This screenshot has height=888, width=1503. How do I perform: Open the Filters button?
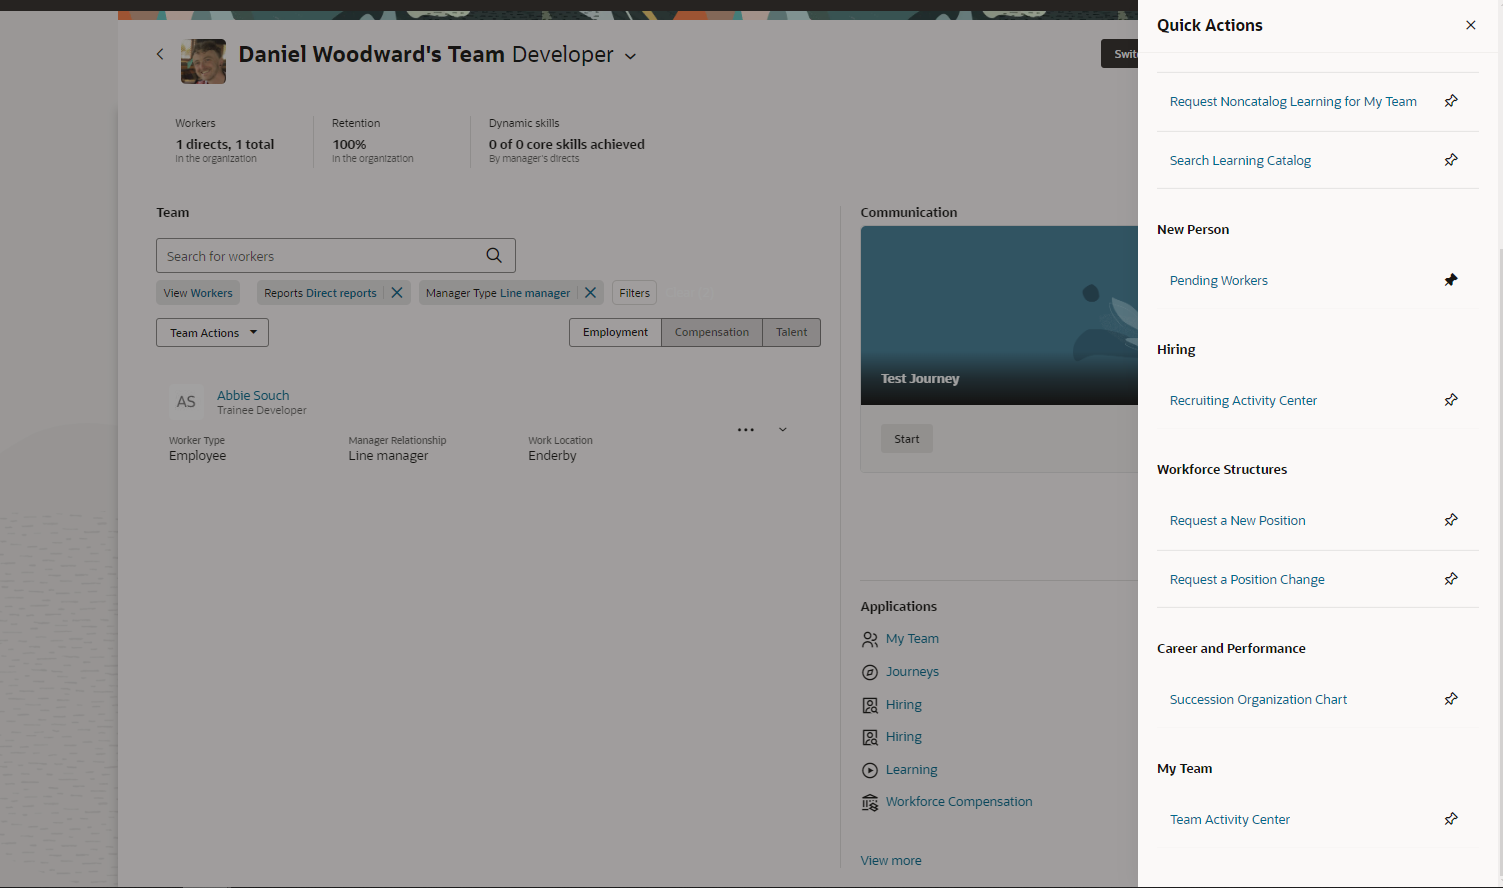tap(634, 293)
